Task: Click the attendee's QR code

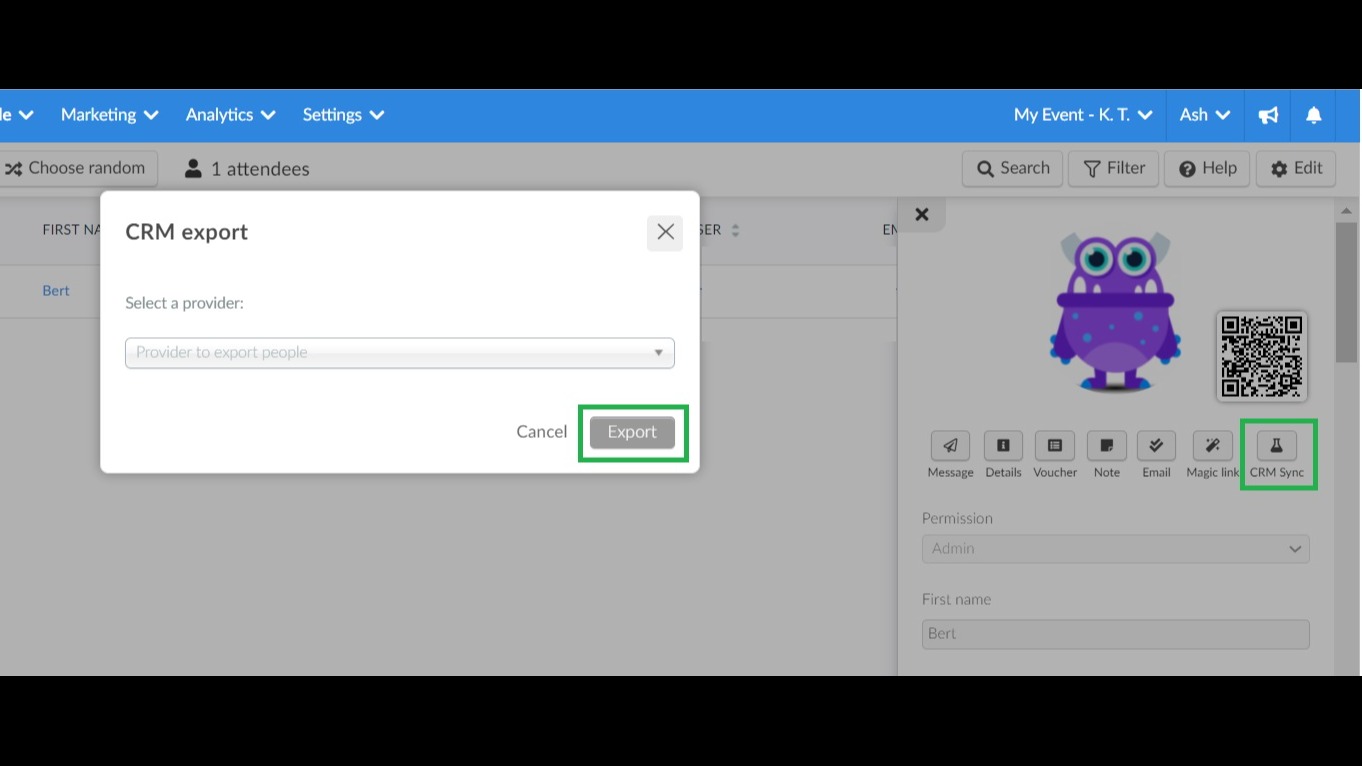Action: click(1261, 356)
